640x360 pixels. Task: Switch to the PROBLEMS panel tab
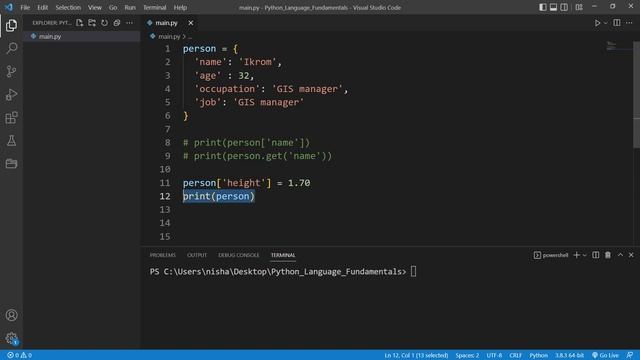(162, 255)
